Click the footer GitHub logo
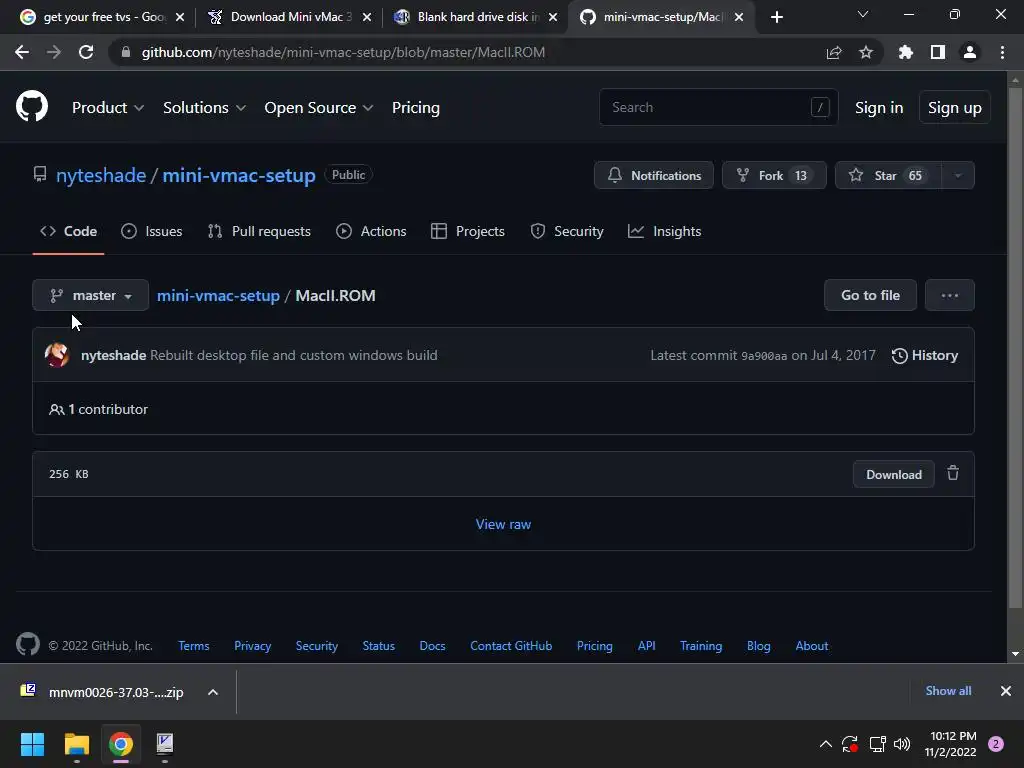 (28, 645)
